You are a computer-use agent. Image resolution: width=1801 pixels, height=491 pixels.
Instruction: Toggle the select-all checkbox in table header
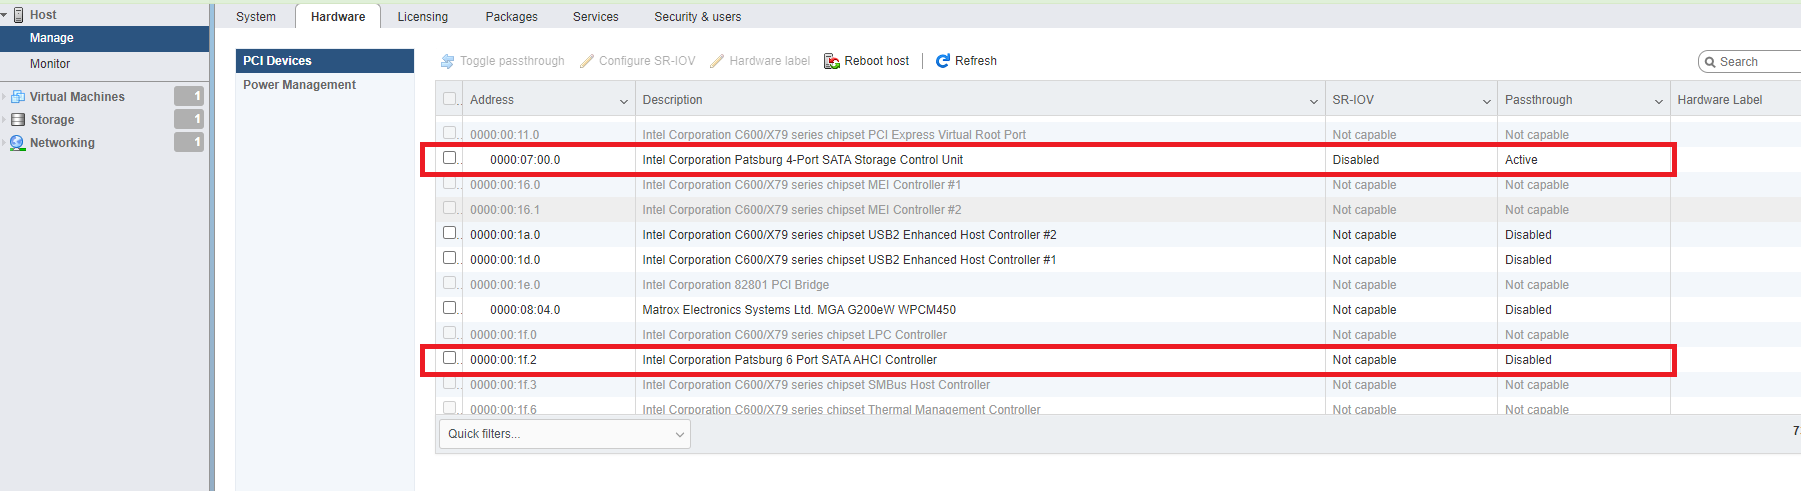pyautogui.click(x=450, y=99)
